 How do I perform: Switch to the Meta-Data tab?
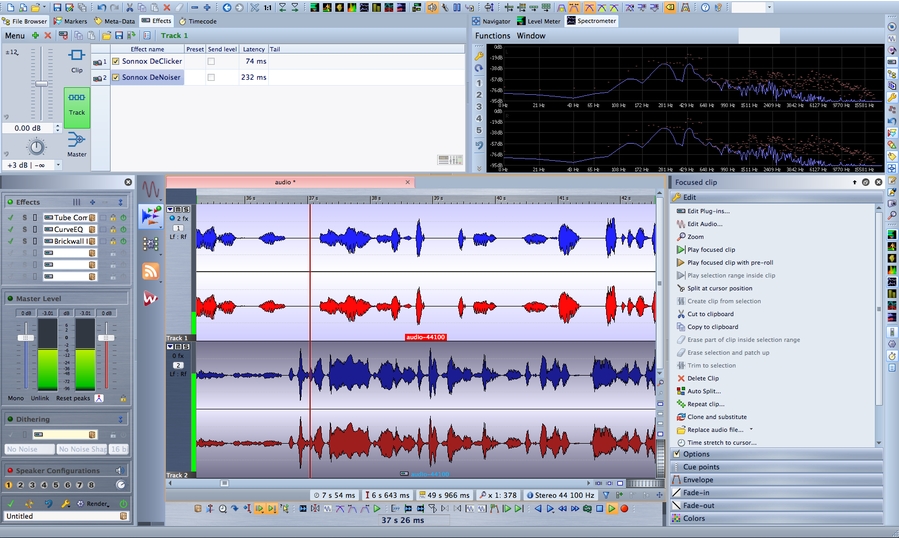click(115, 21)
